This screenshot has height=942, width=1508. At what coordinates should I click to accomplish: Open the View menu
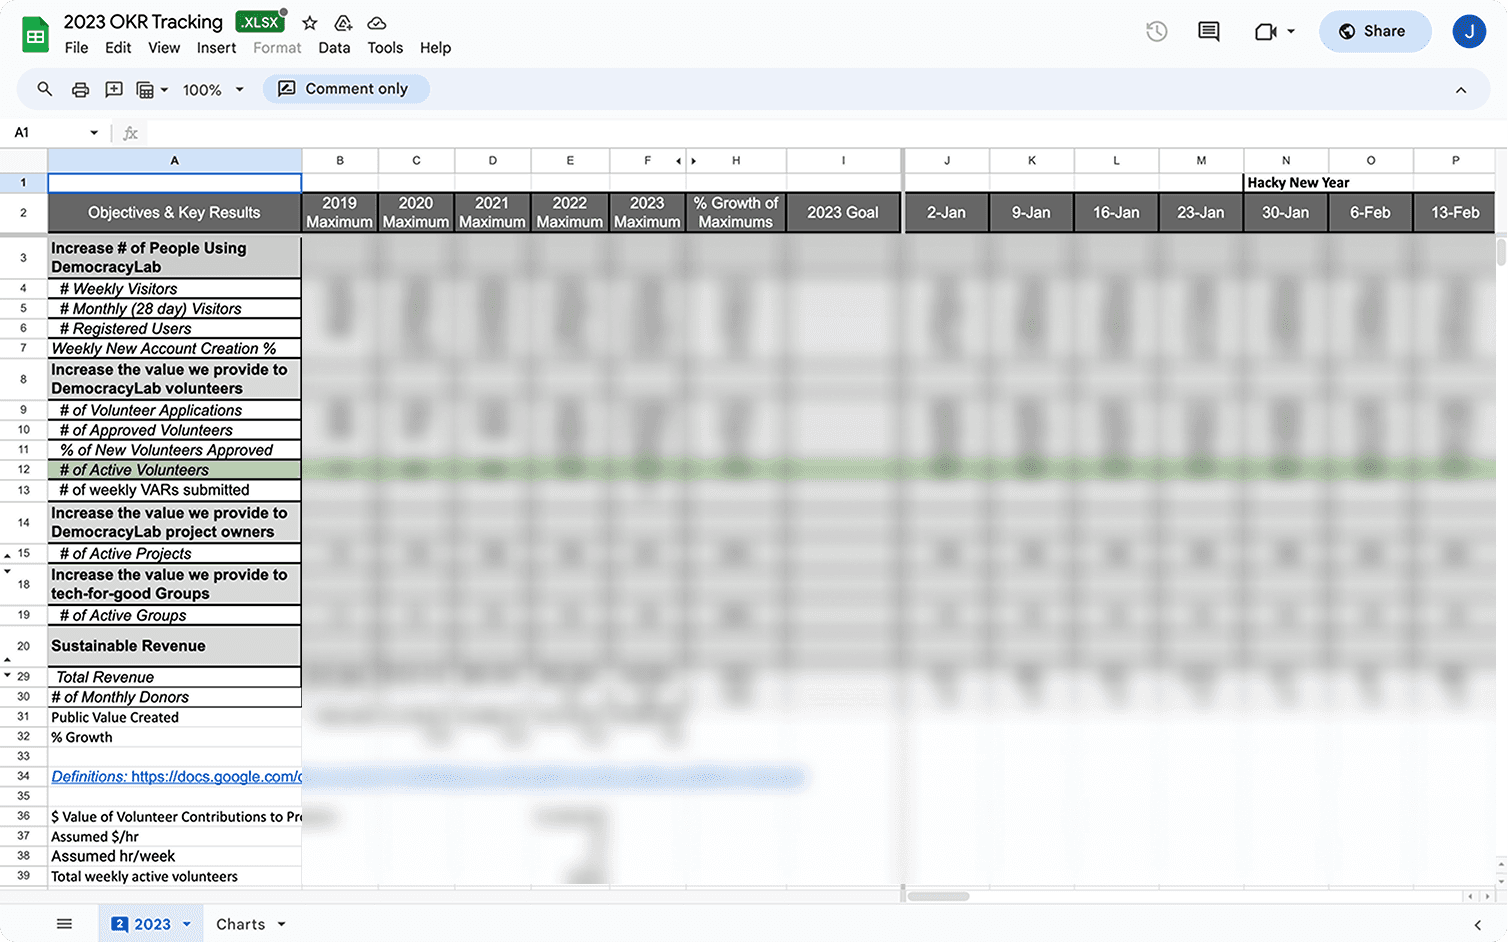164,48
